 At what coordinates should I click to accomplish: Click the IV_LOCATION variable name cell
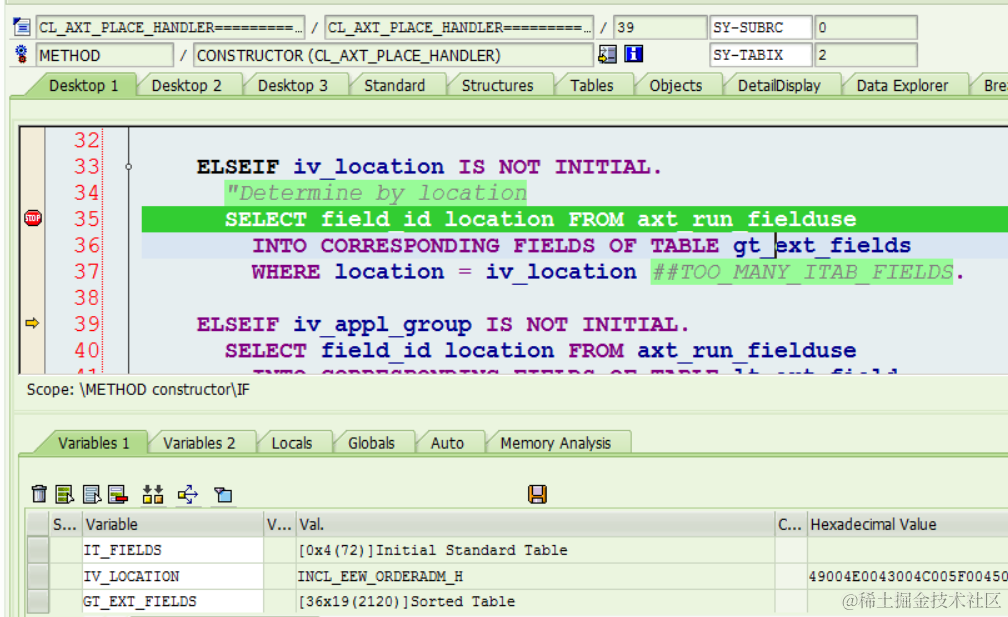pyautogui.click(x=172, y=576)
